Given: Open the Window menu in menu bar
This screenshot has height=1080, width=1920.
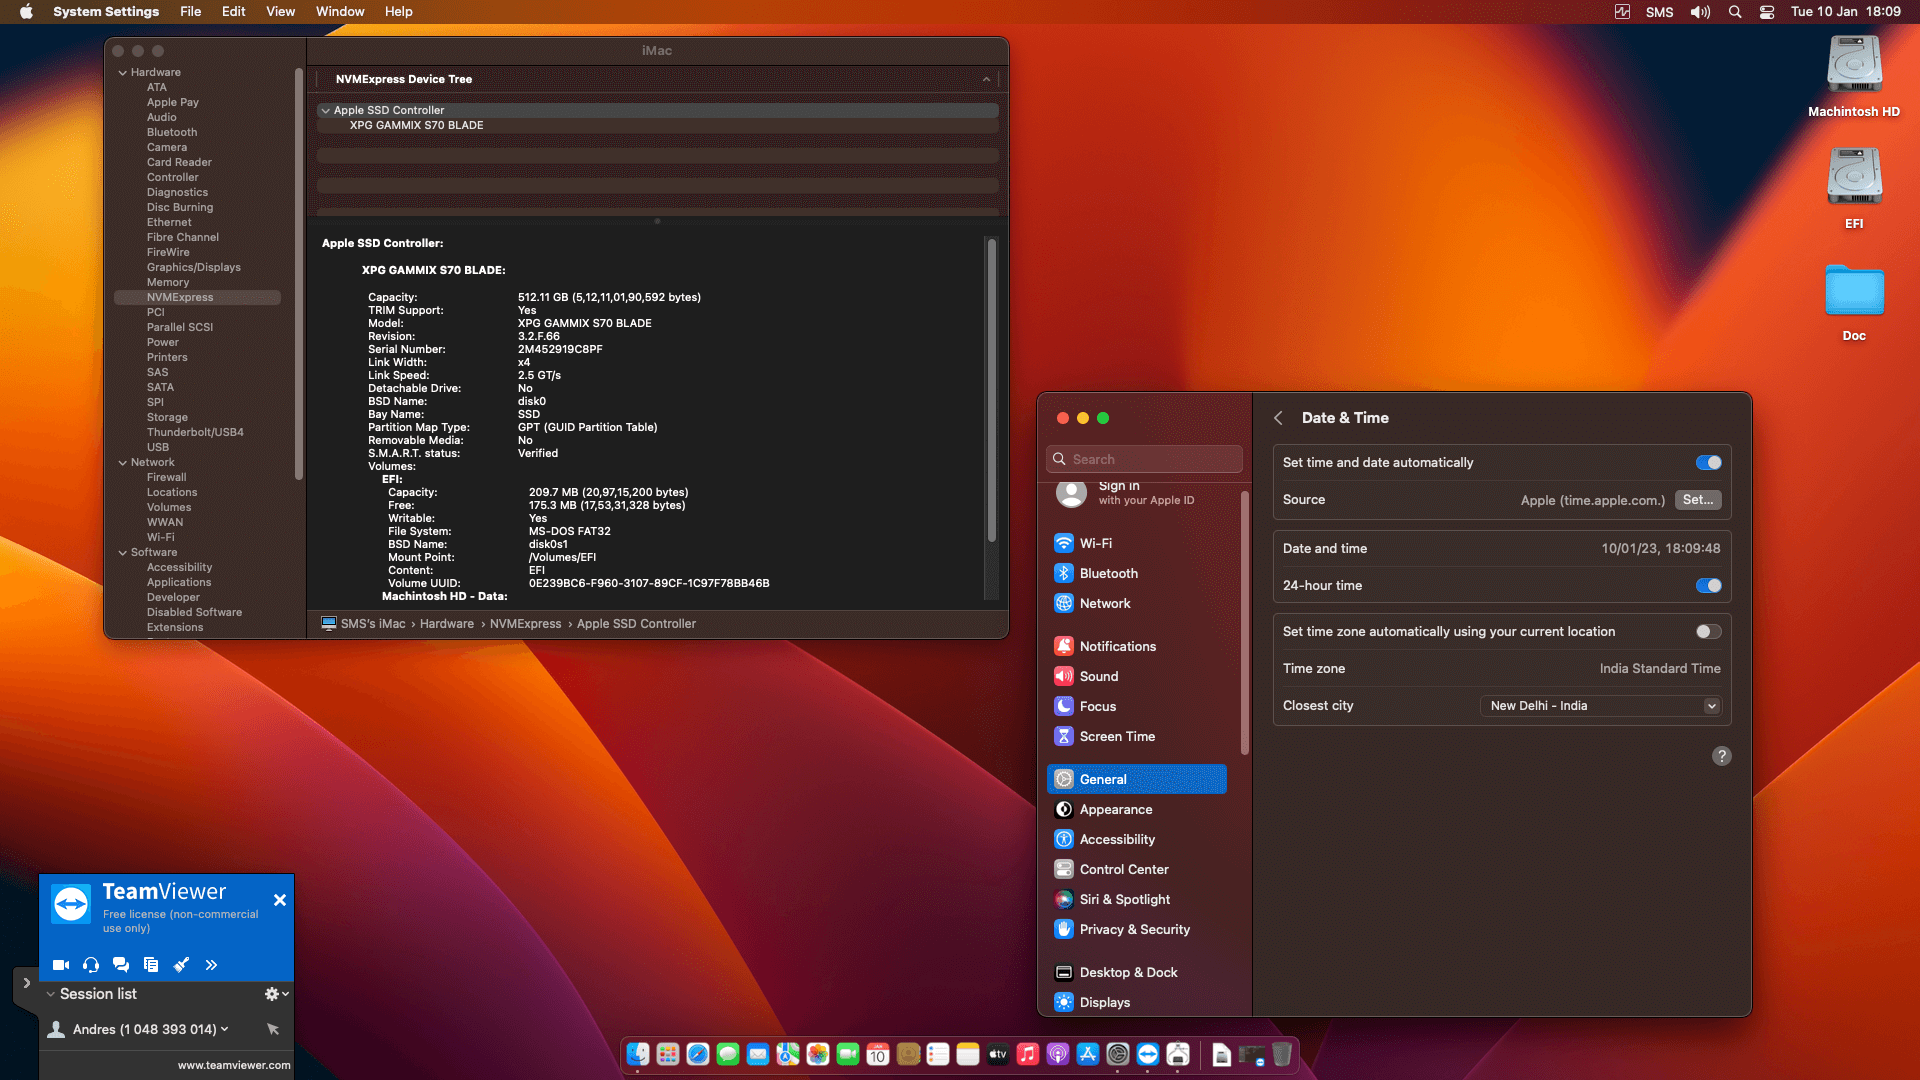Looking at the screenshot, I should pyautogui.click(x=339, y=11).
